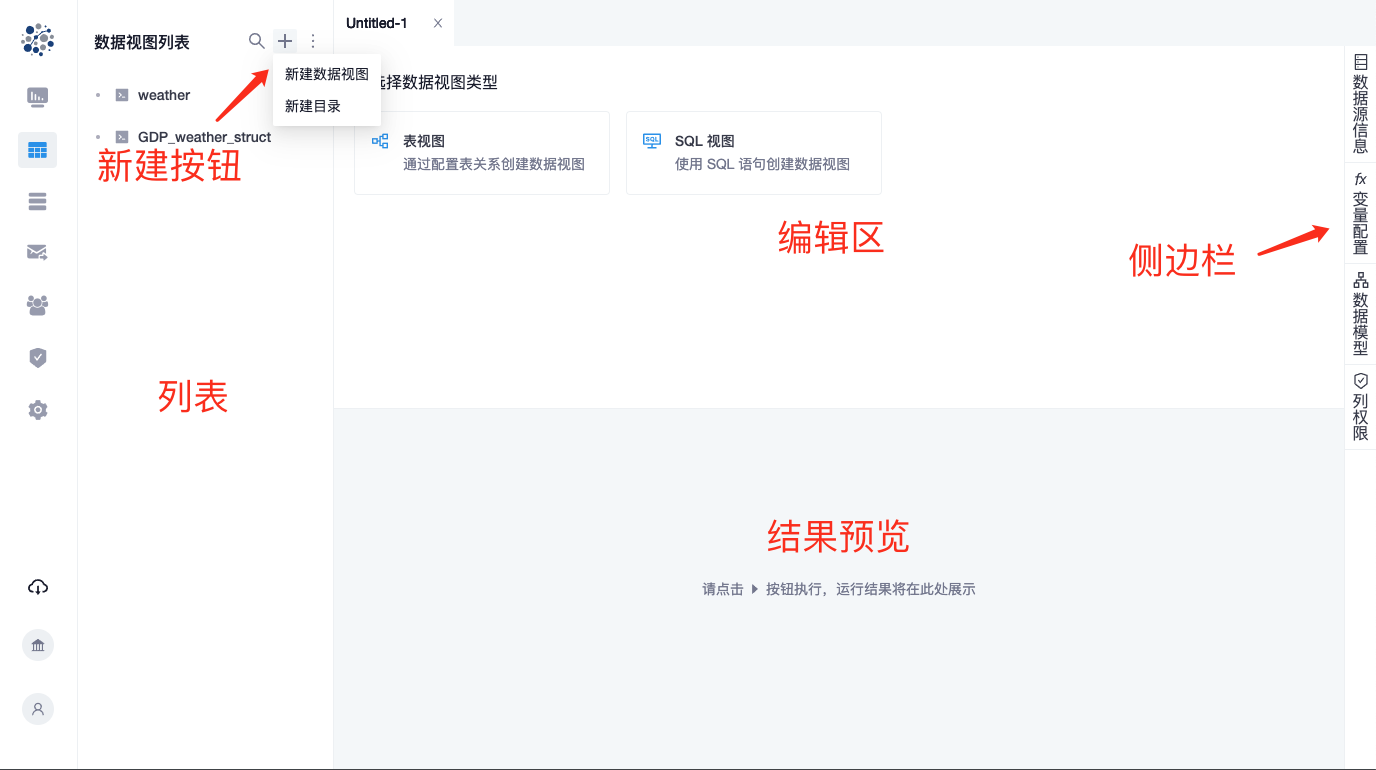This screenshot has height=770, width=1376.
Task: Expand the 变量配置 side panel
Action: [1360, 213]
